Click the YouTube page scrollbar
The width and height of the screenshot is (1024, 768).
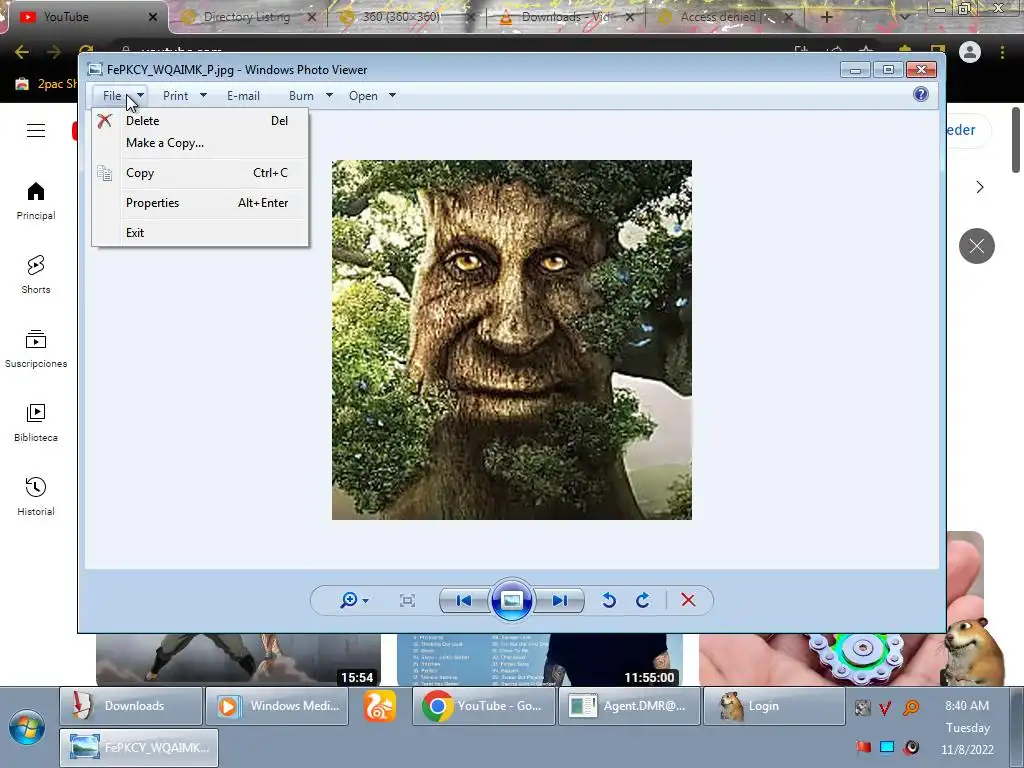1016,140
